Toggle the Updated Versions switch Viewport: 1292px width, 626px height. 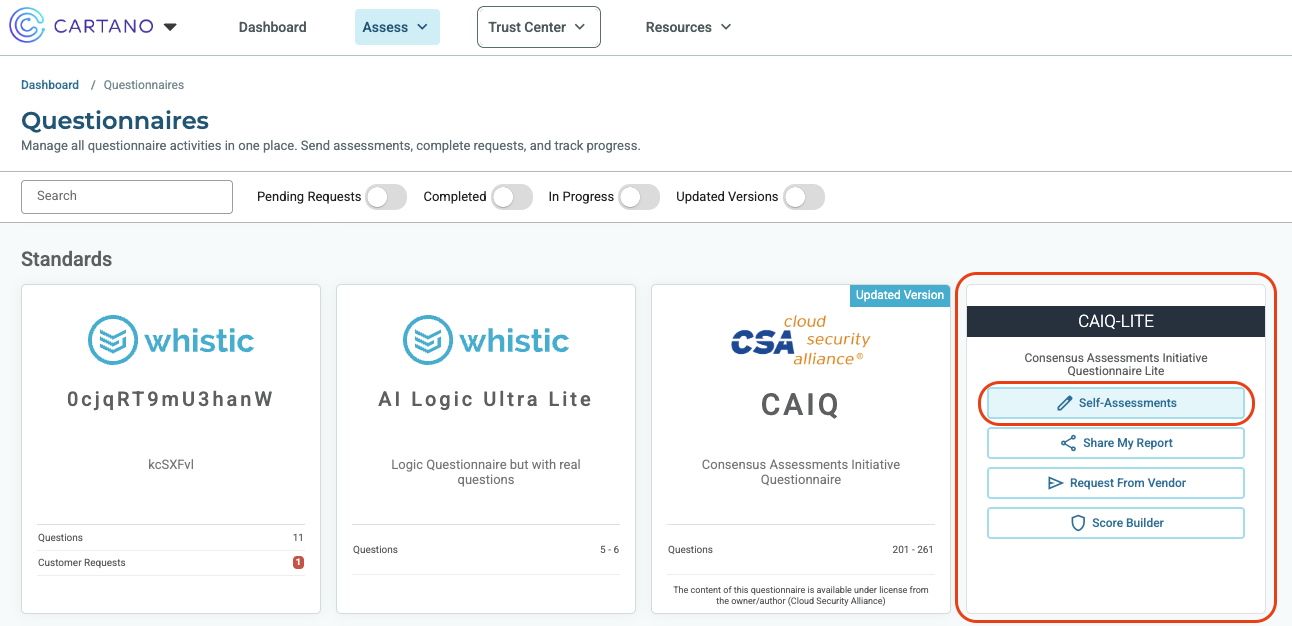[804, 197]
